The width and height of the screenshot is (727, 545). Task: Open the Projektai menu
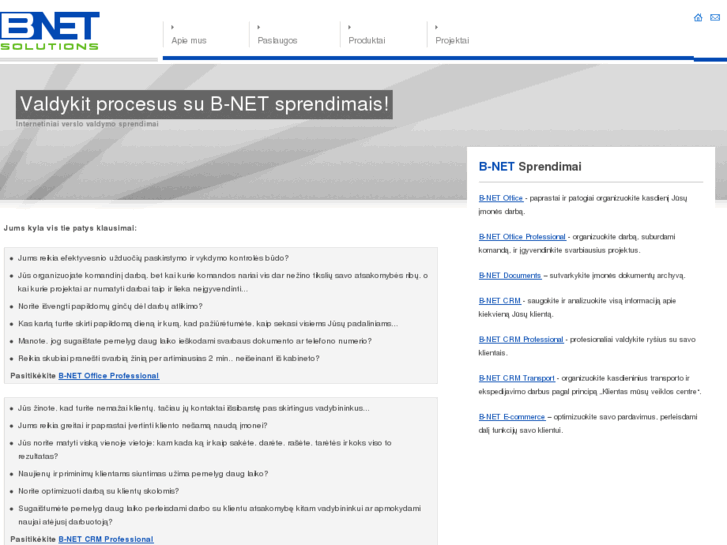(x=452, y=40)
